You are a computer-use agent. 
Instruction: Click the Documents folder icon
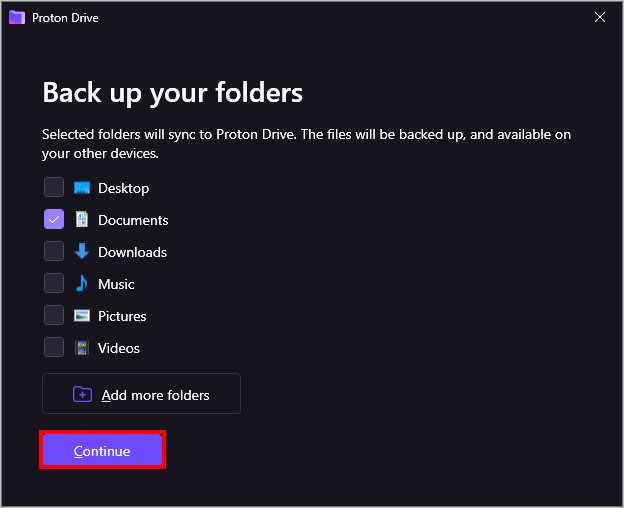tap(82, 220)
